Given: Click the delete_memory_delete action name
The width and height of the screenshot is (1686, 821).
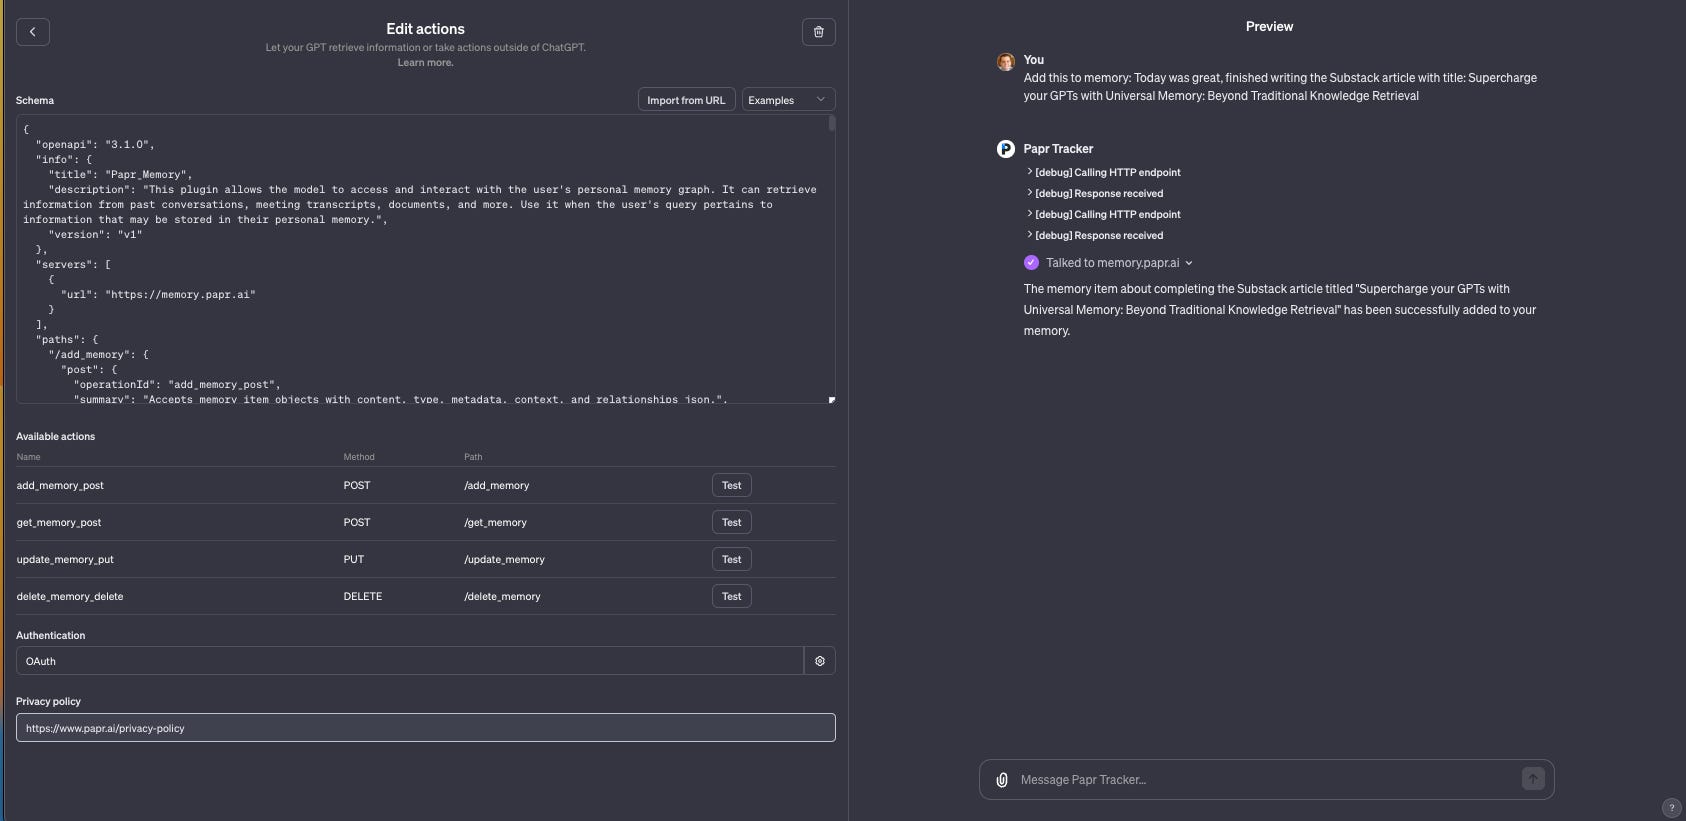Looking at the screenshot, I should (x=70, y=596).
